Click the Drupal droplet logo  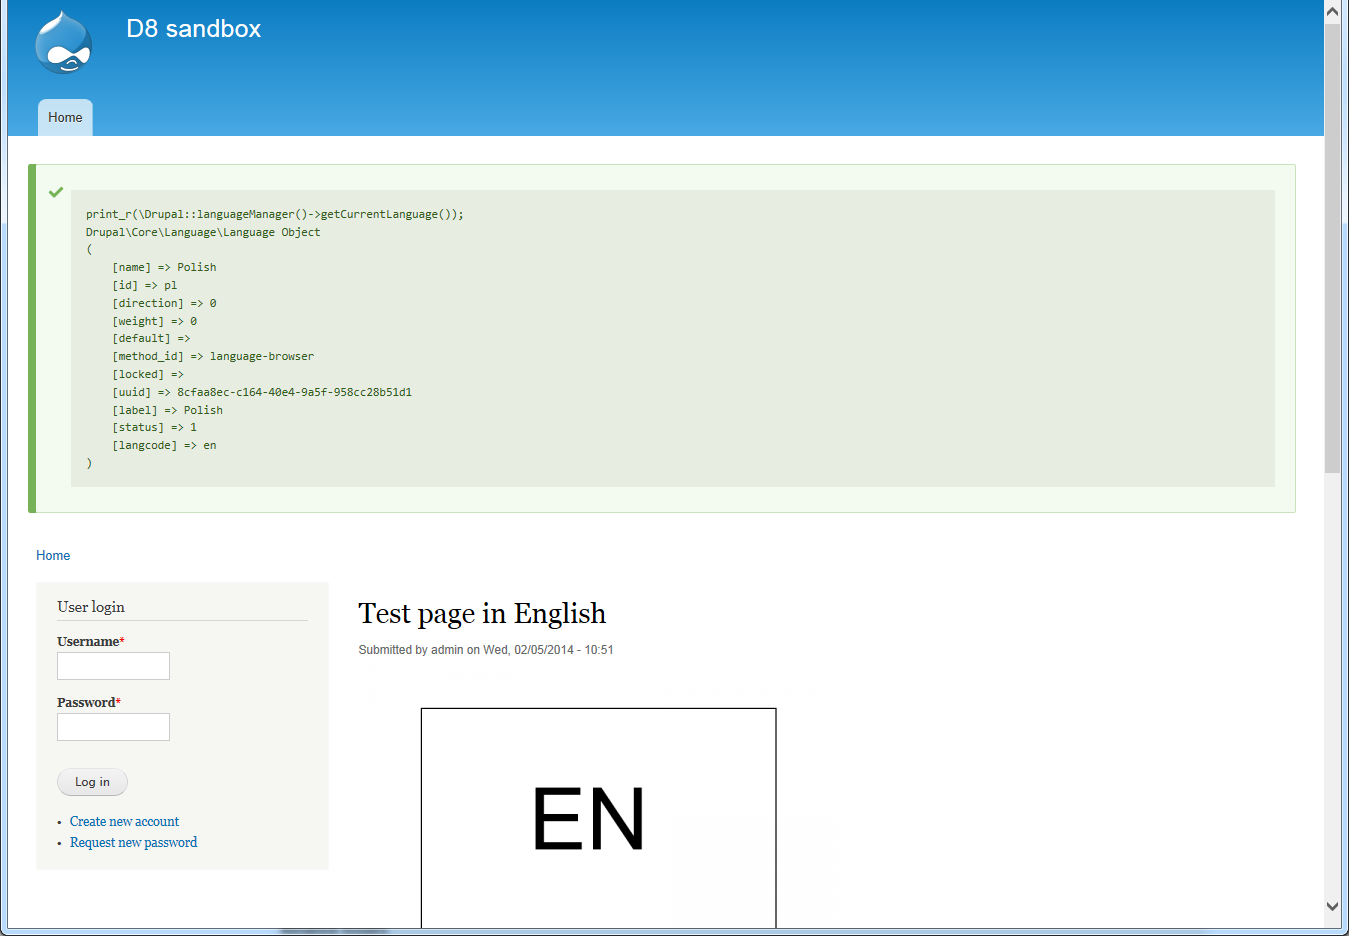pyautogui.click(x=63, y=42)
